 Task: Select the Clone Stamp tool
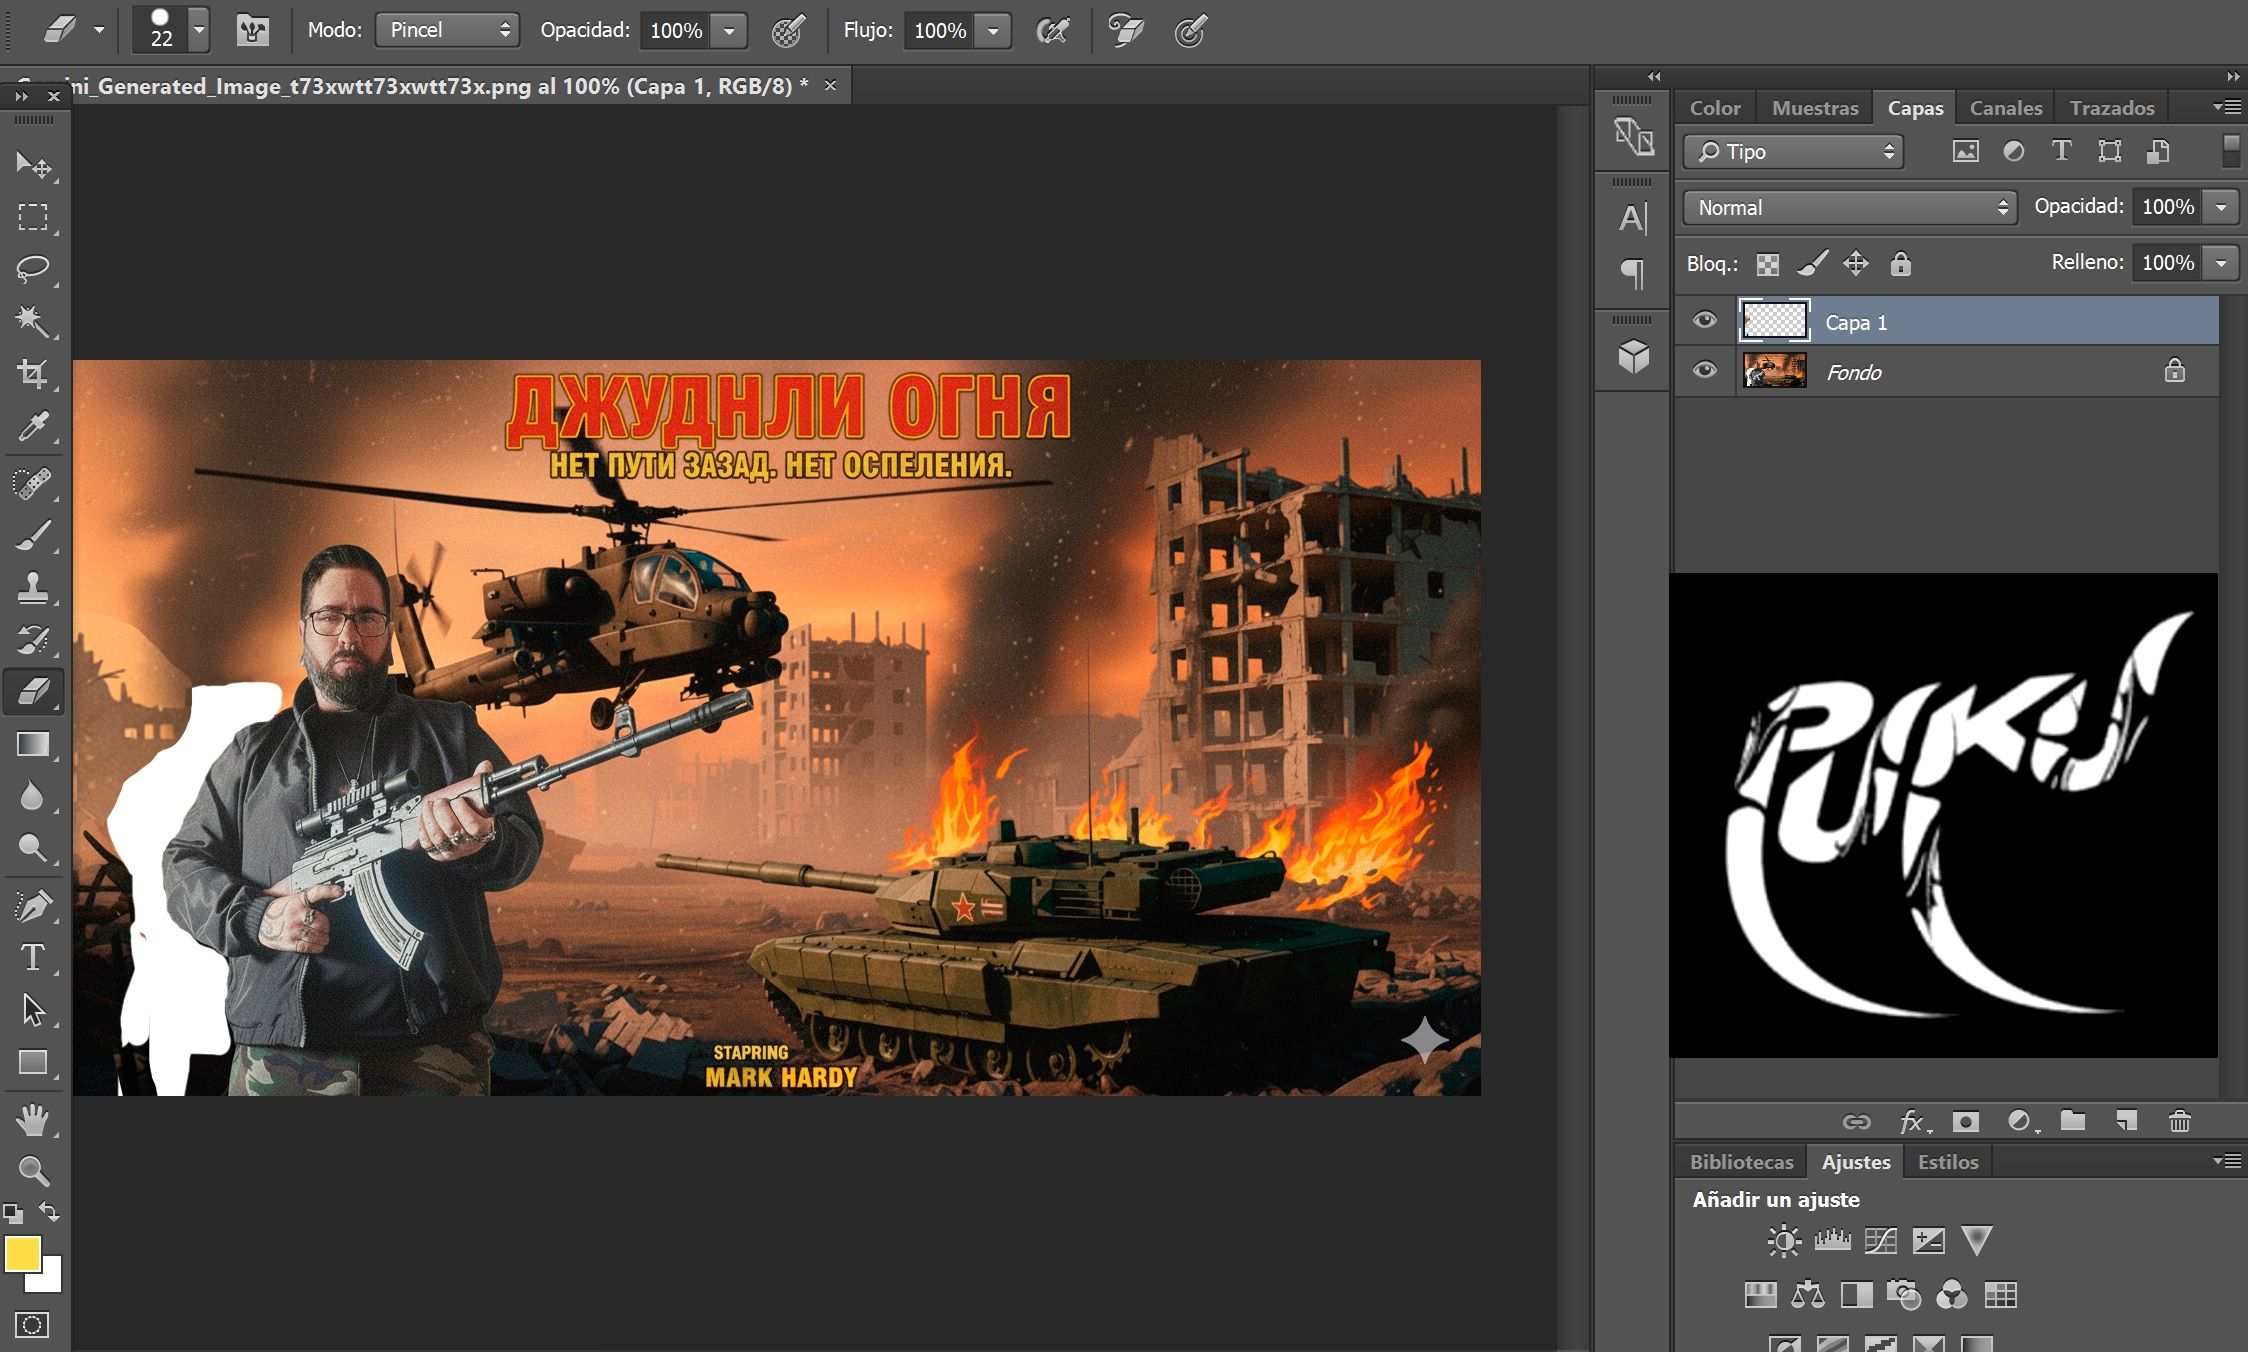[x=32, y=587]
